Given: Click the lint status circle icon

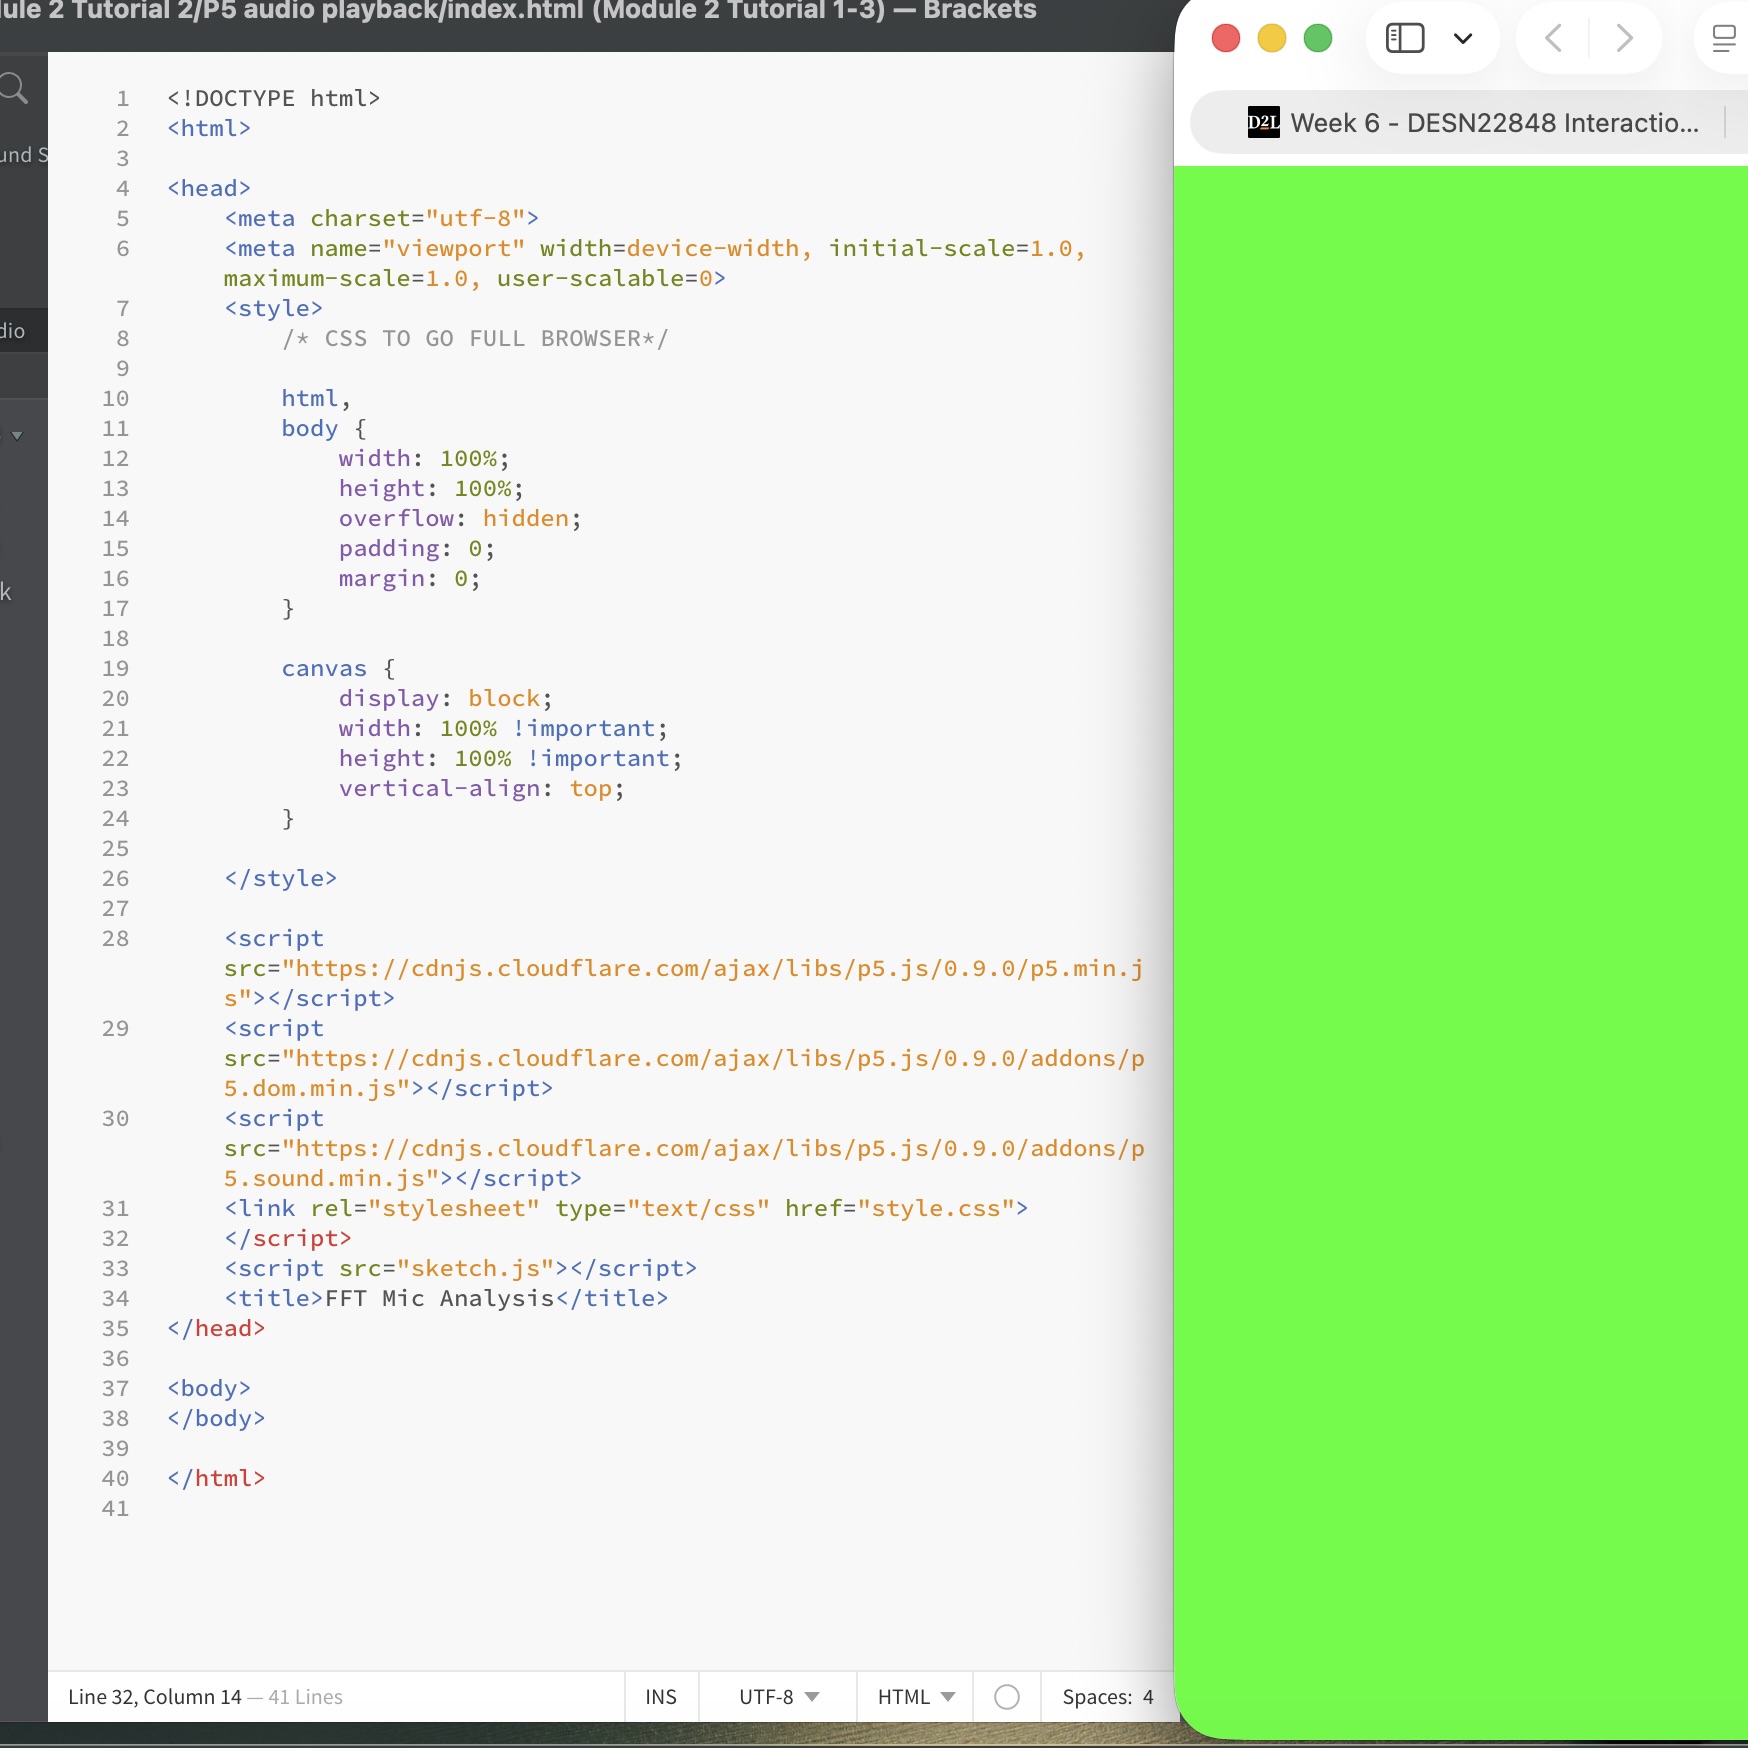Looking at the screenshot, I should point(1007,1697).
